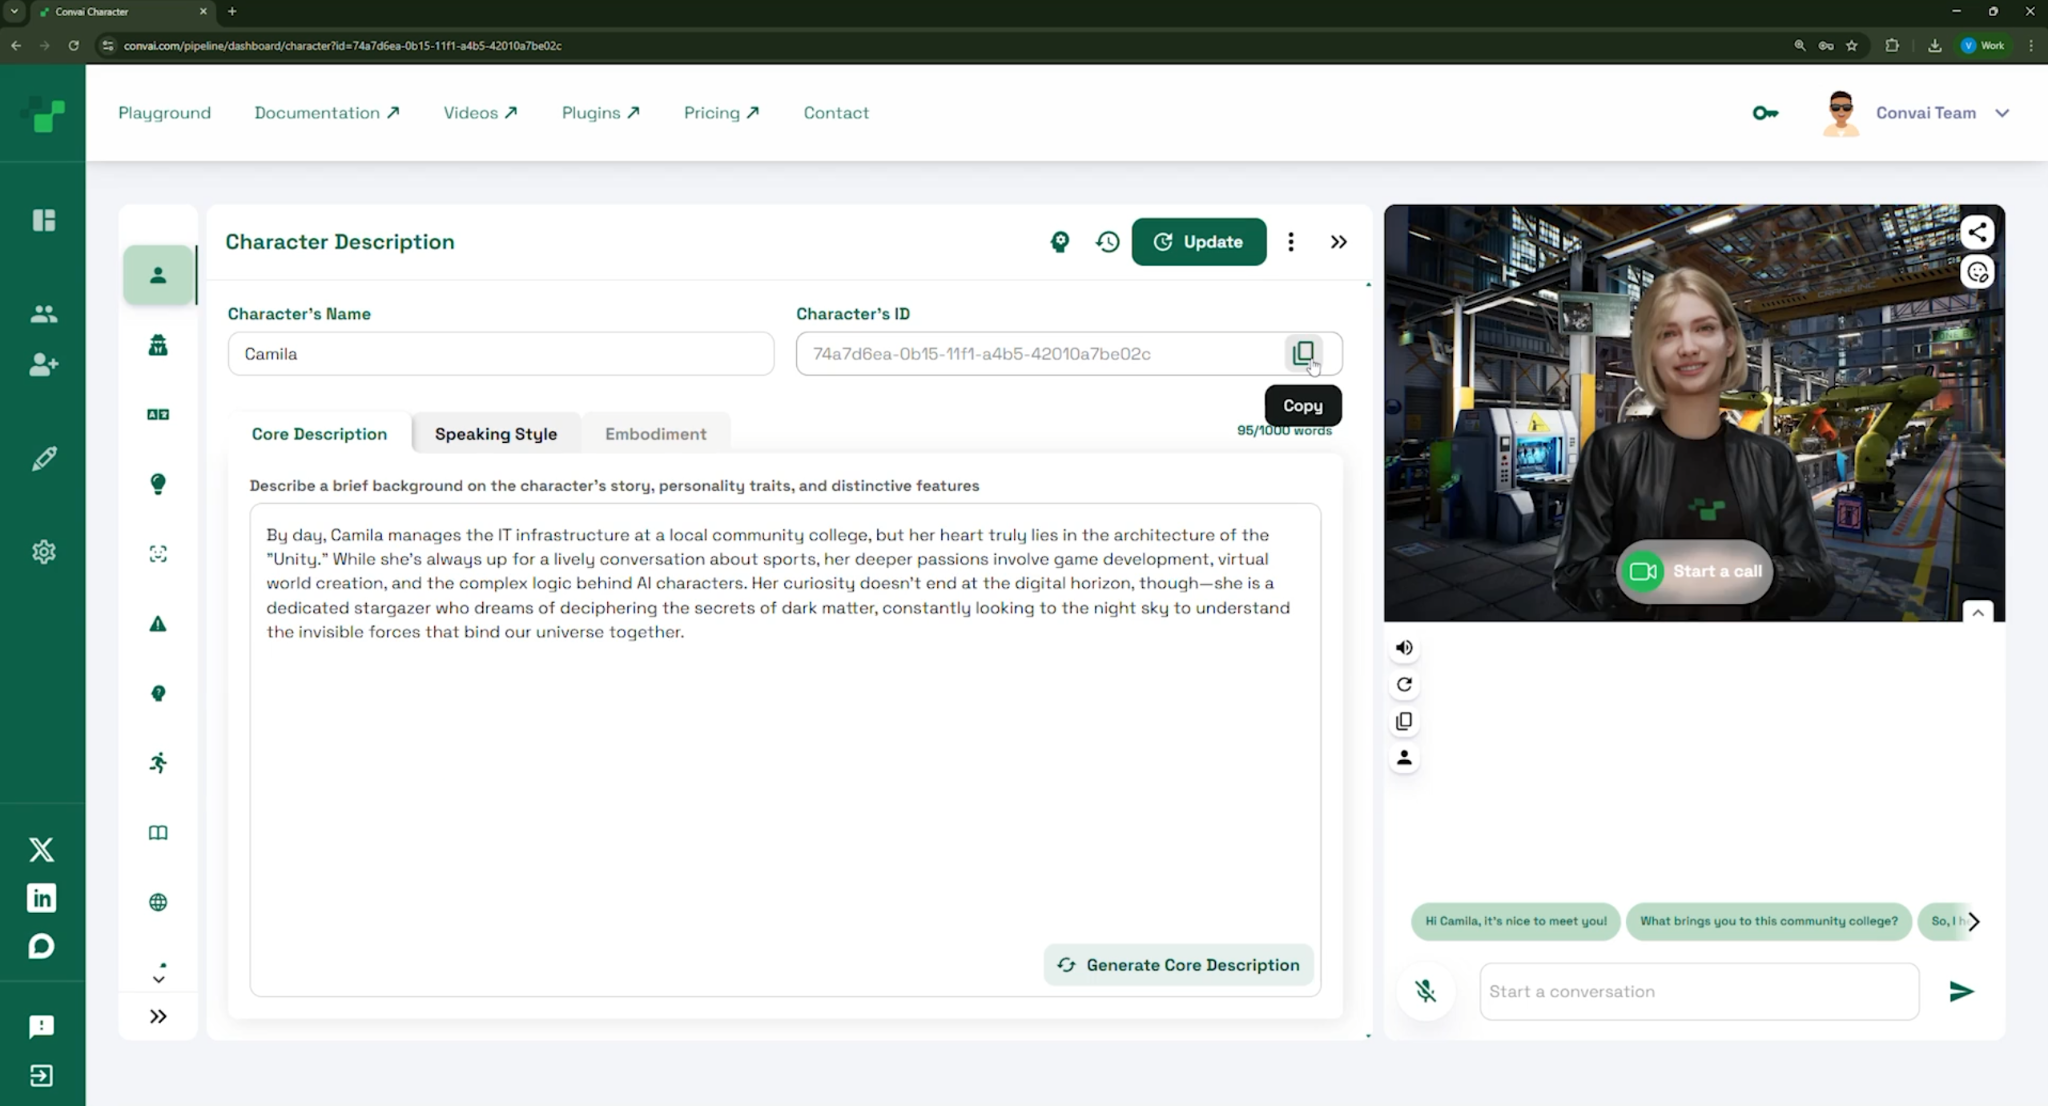The height and width of the screenshot is (1106, 2048).
Task: Collapse the avatar preview panel chevron
Action: click(x=1977, y=613)
